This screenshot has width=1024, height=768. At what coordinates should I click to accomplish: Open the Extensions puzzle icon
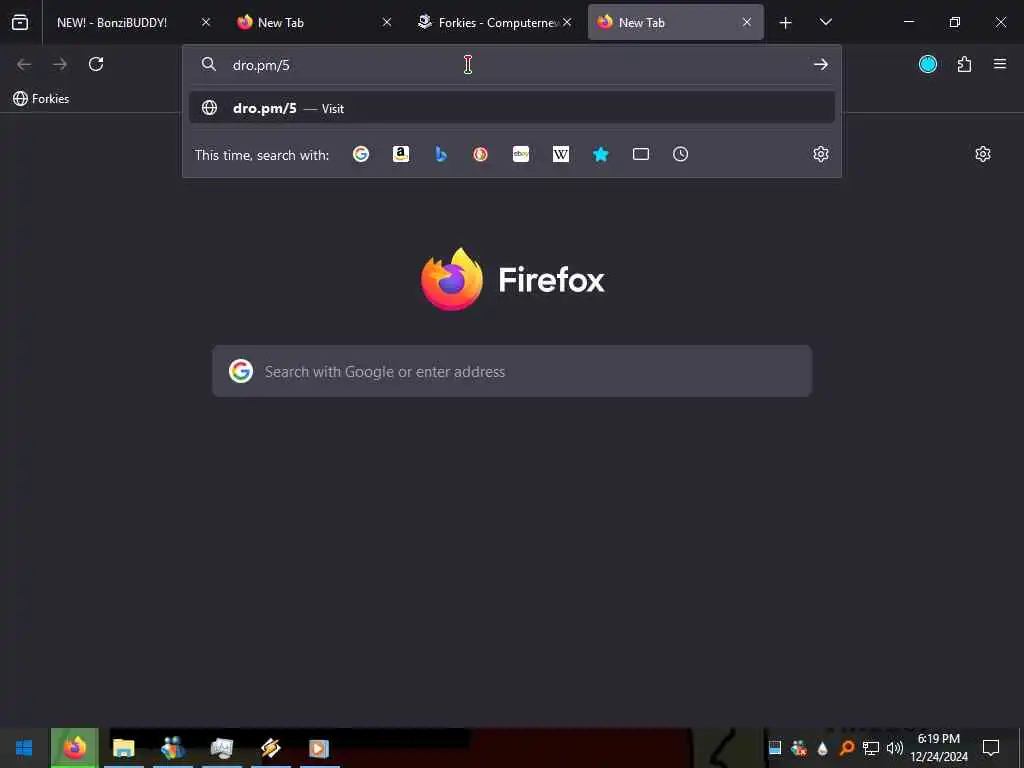point(965,64)
